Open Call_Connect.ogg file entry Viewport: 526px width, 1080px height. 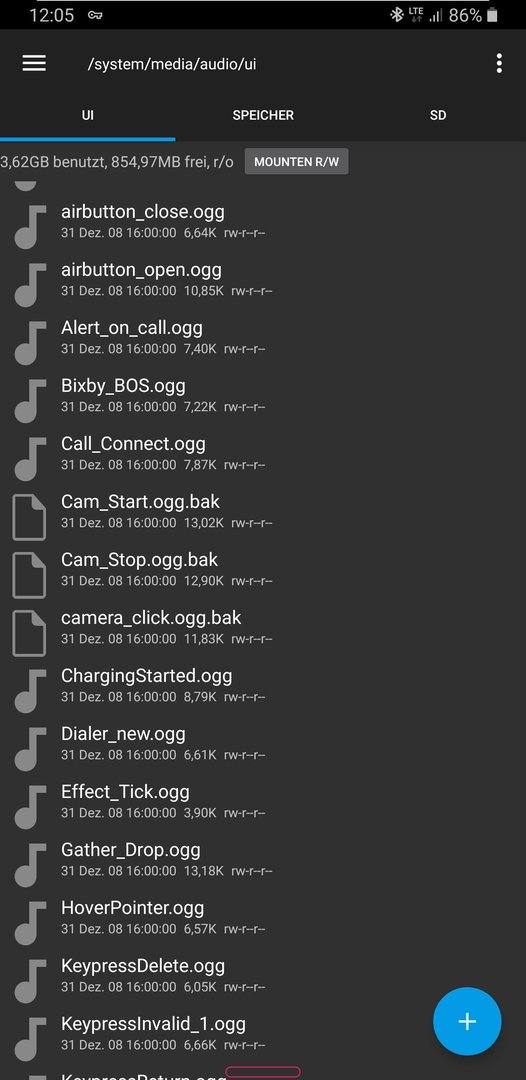[263, 453]
